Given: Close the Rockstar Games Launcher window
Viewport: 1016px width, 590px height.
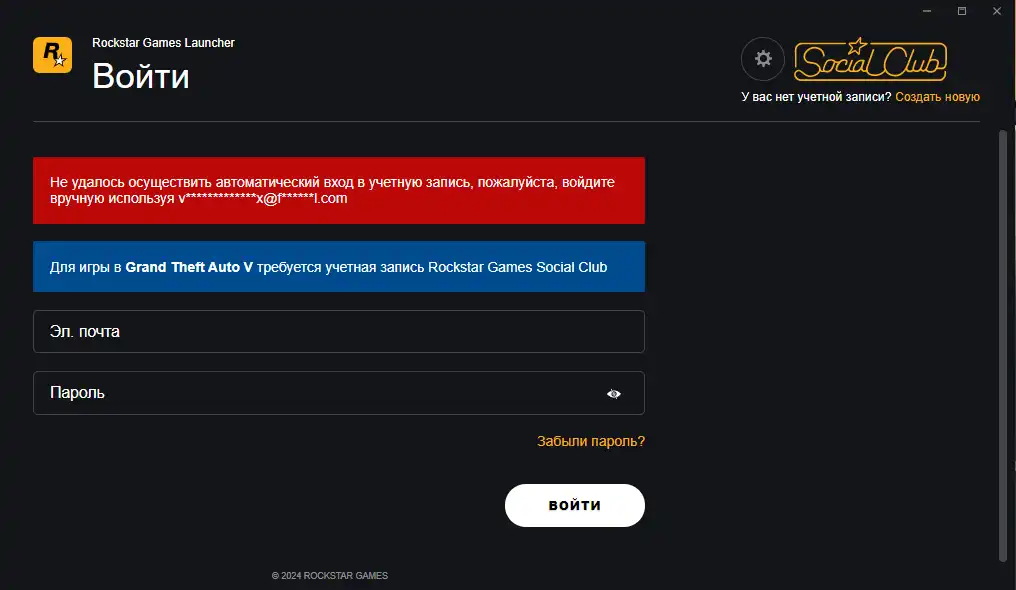Looking at the screenshot, I should [x=997, y=11].
